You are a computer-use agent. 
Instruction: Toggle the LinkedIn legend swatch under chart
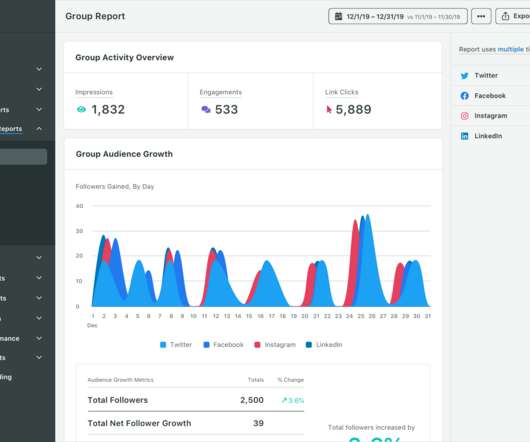309,345
